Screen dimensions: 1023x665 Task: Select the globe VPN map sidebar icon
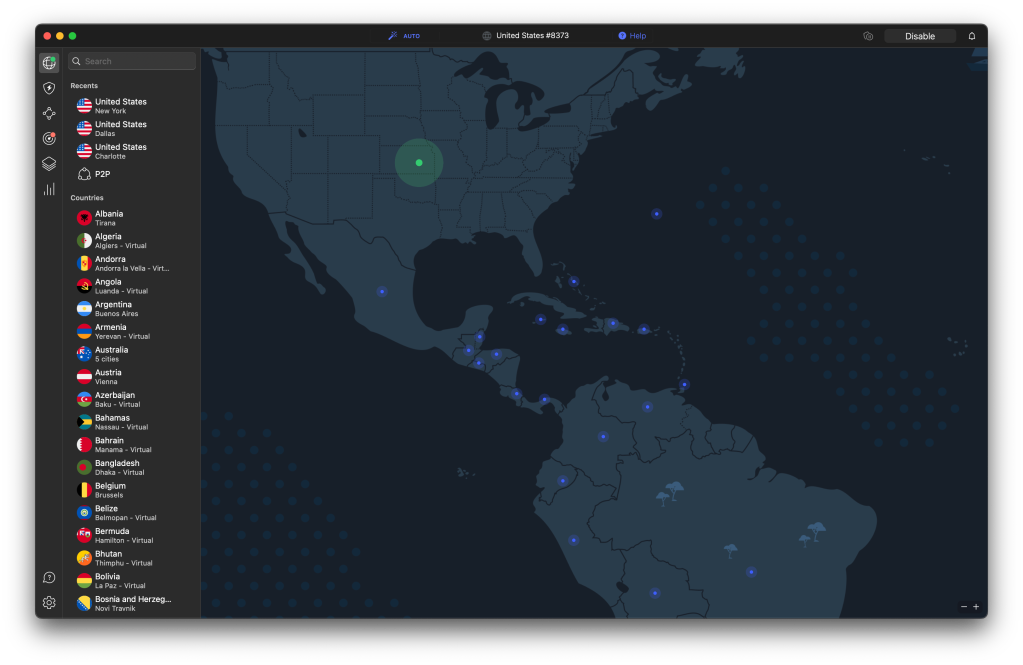pyautogui.click(x=49, y=63)
